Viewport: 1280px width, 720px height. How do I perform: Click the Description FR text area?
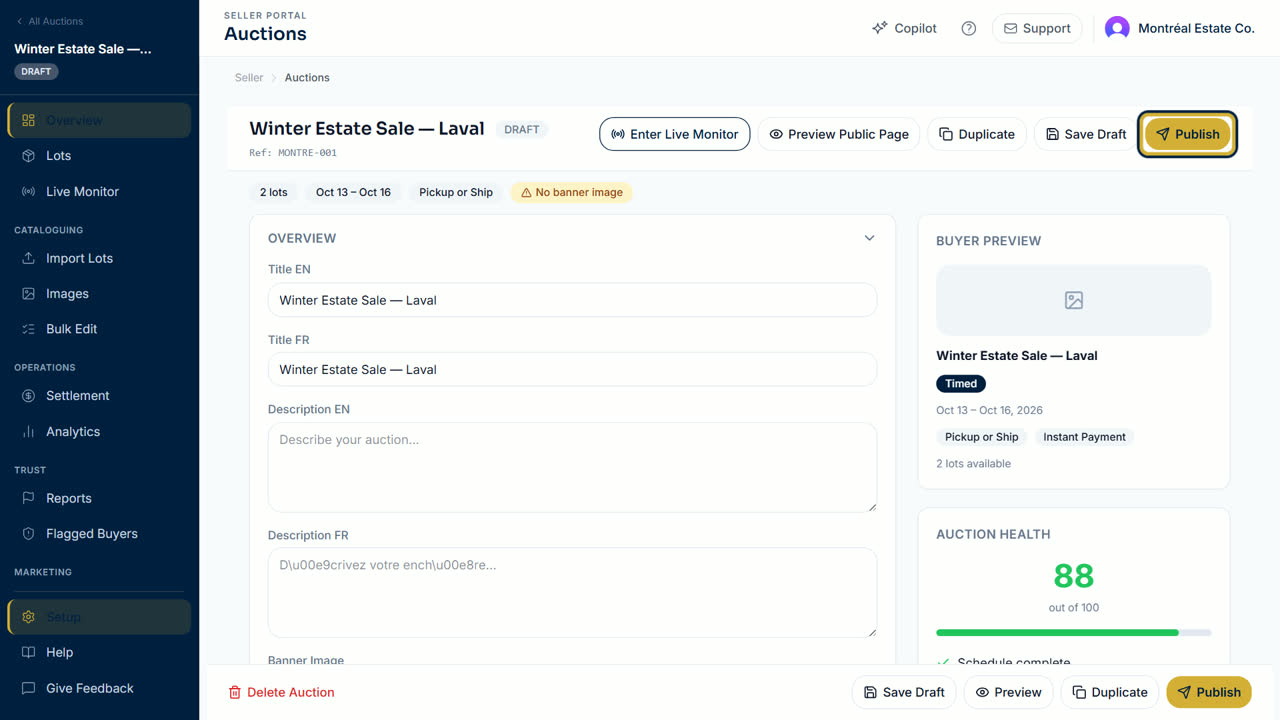(572, 593)
